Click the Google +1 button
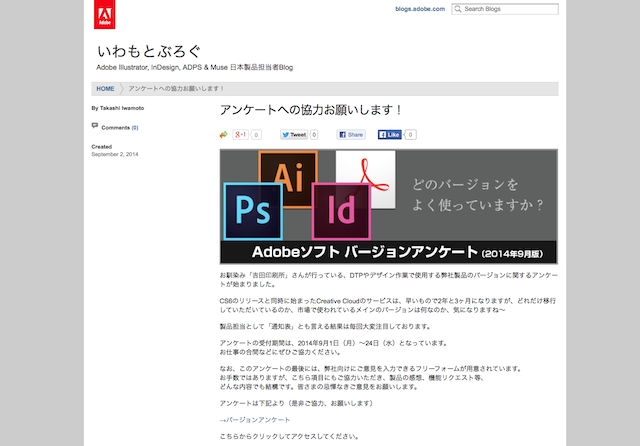640x446 pixels. [240, 134]
